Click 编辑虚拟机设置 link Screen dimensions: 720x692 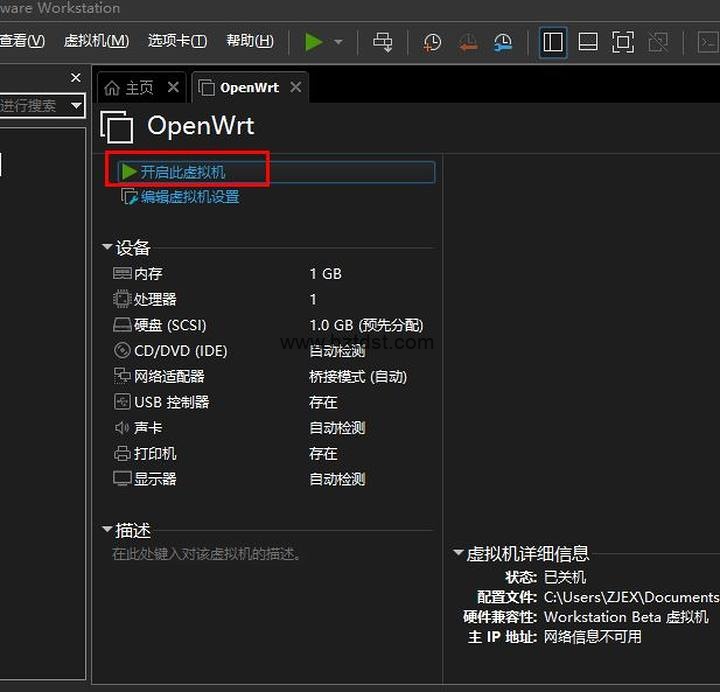[190, 197]
